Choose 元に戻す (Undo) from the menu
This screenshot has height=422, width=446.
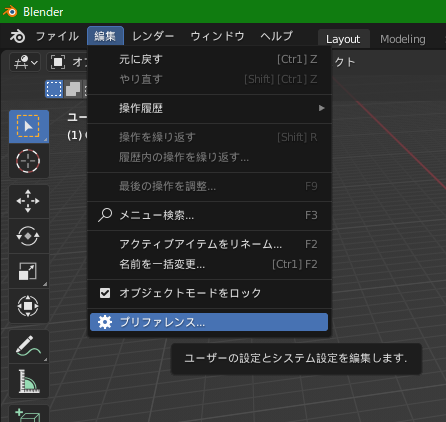(x=209, y=59)
